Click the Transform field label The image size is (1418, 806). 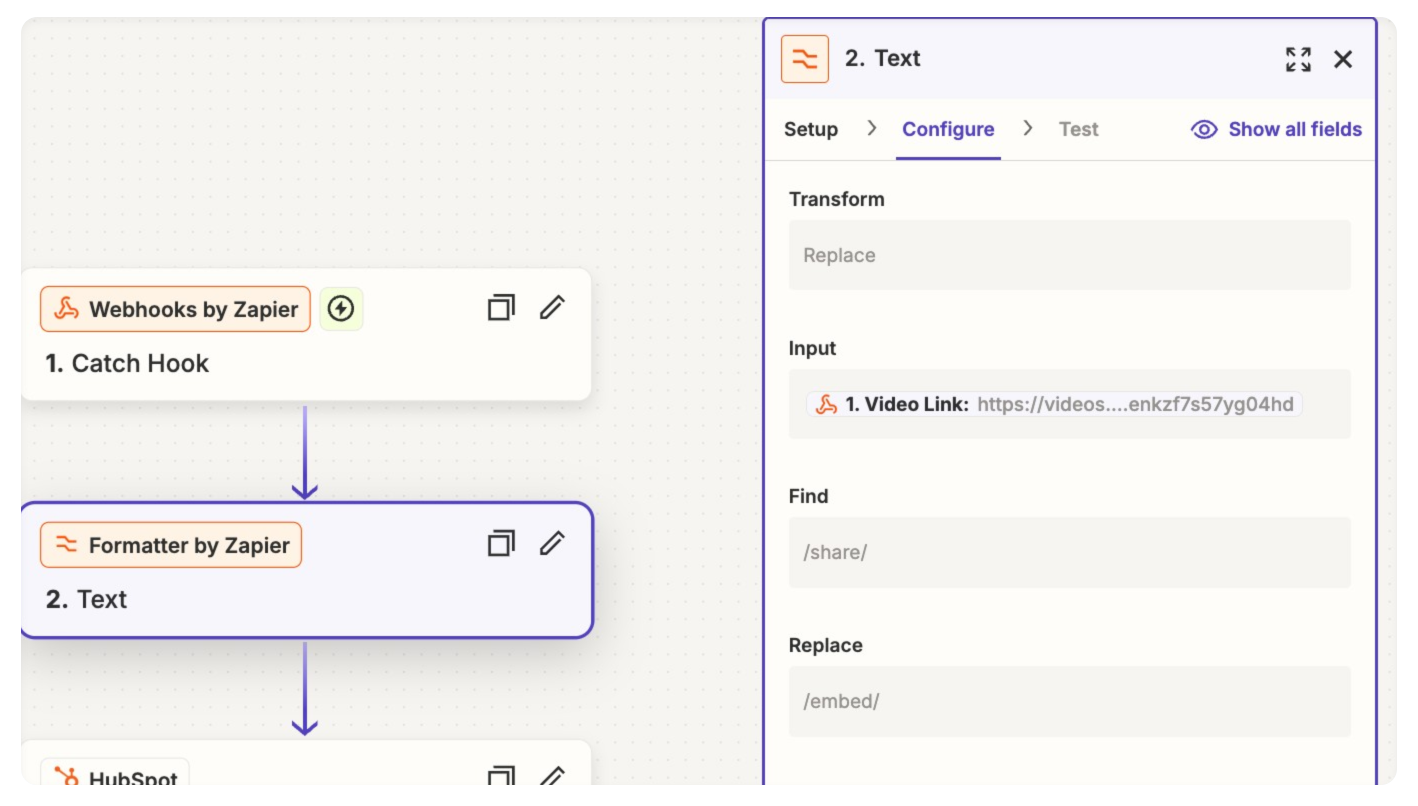(x=836, y=199)
